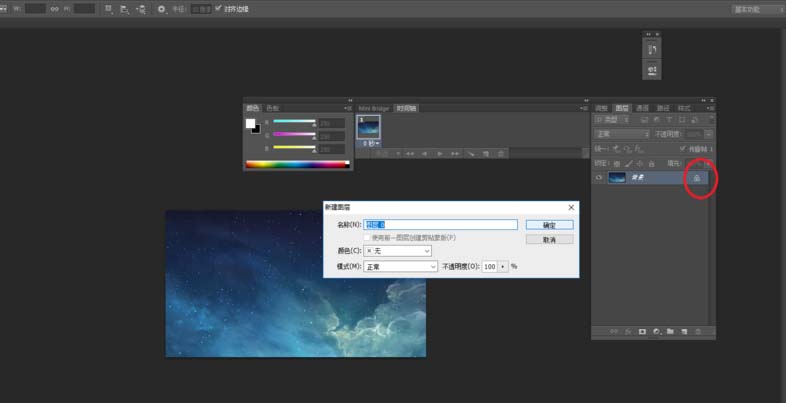
Task: Switch to Adjustments tab
Action: [601, 108]
